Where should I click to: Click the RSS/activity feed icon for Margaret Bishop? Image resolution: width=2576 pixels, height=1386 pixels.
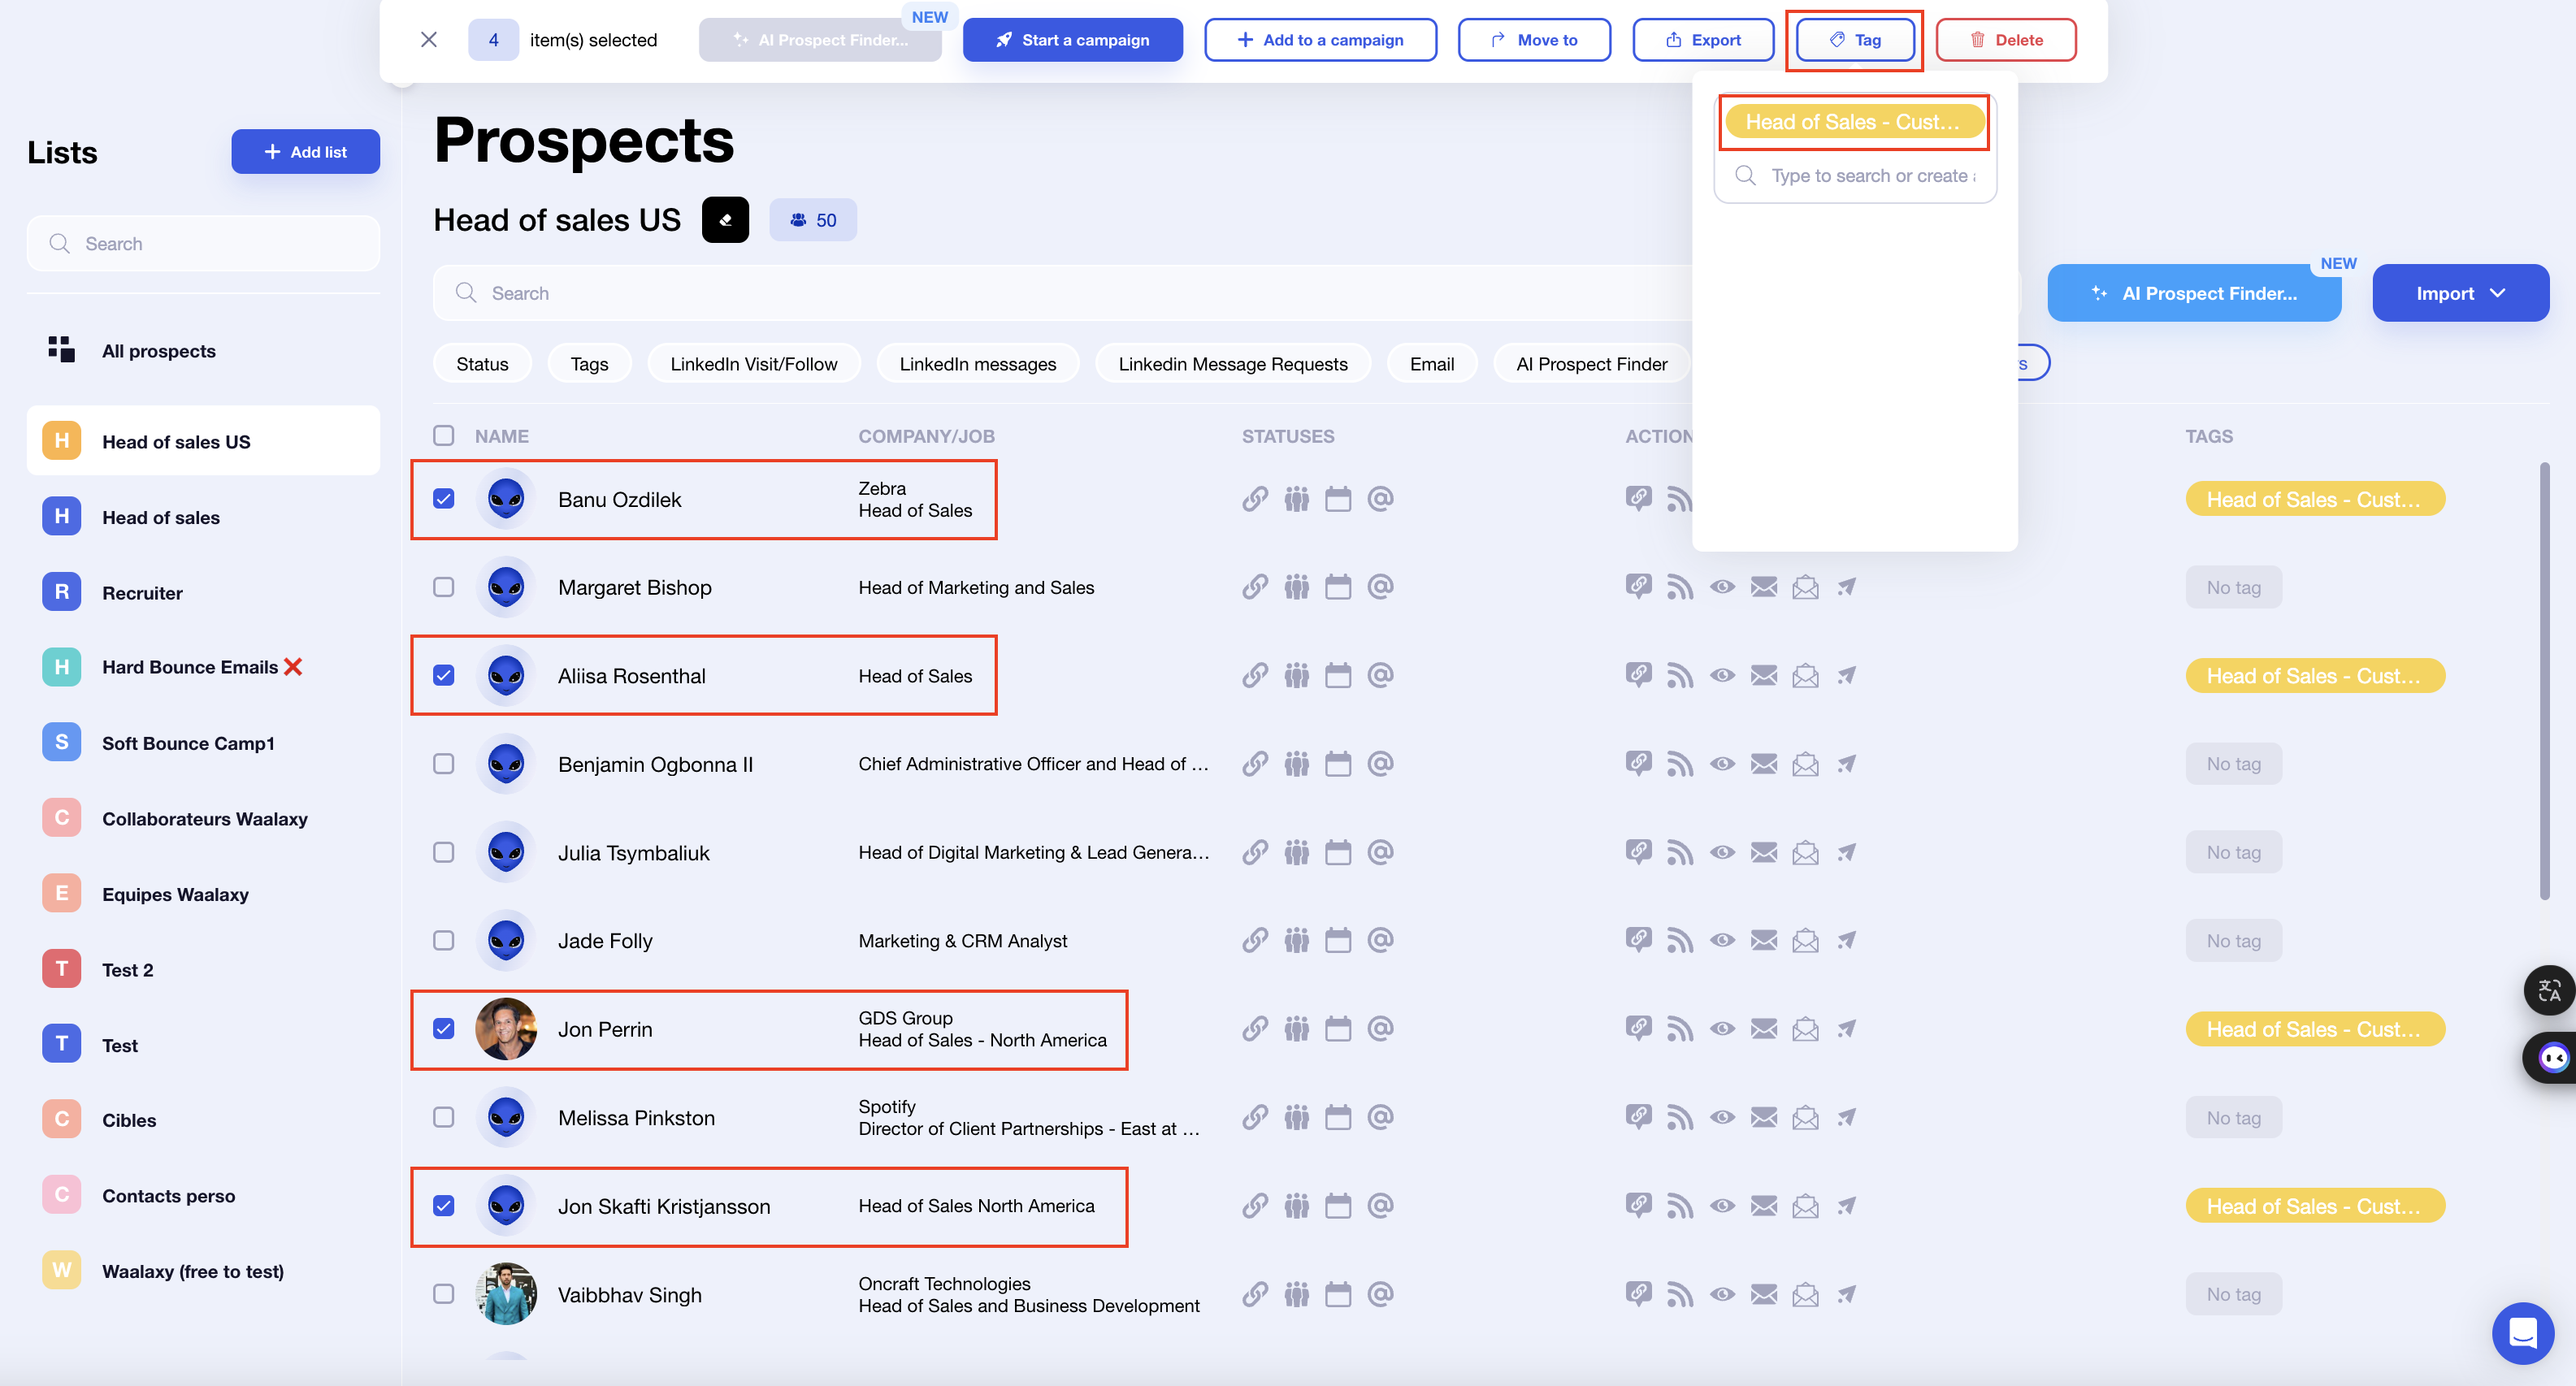(x=1678, y=587)
